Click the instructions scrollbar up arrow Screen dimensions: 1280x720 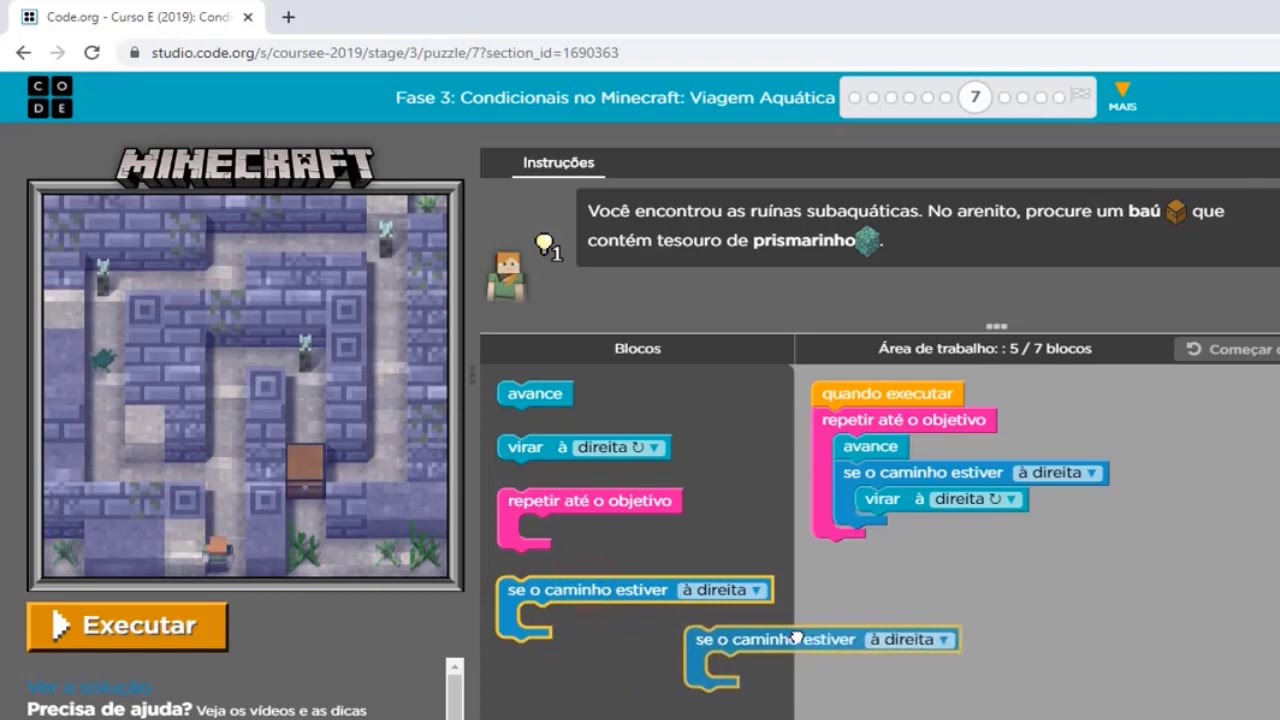[x=455, y=666]
